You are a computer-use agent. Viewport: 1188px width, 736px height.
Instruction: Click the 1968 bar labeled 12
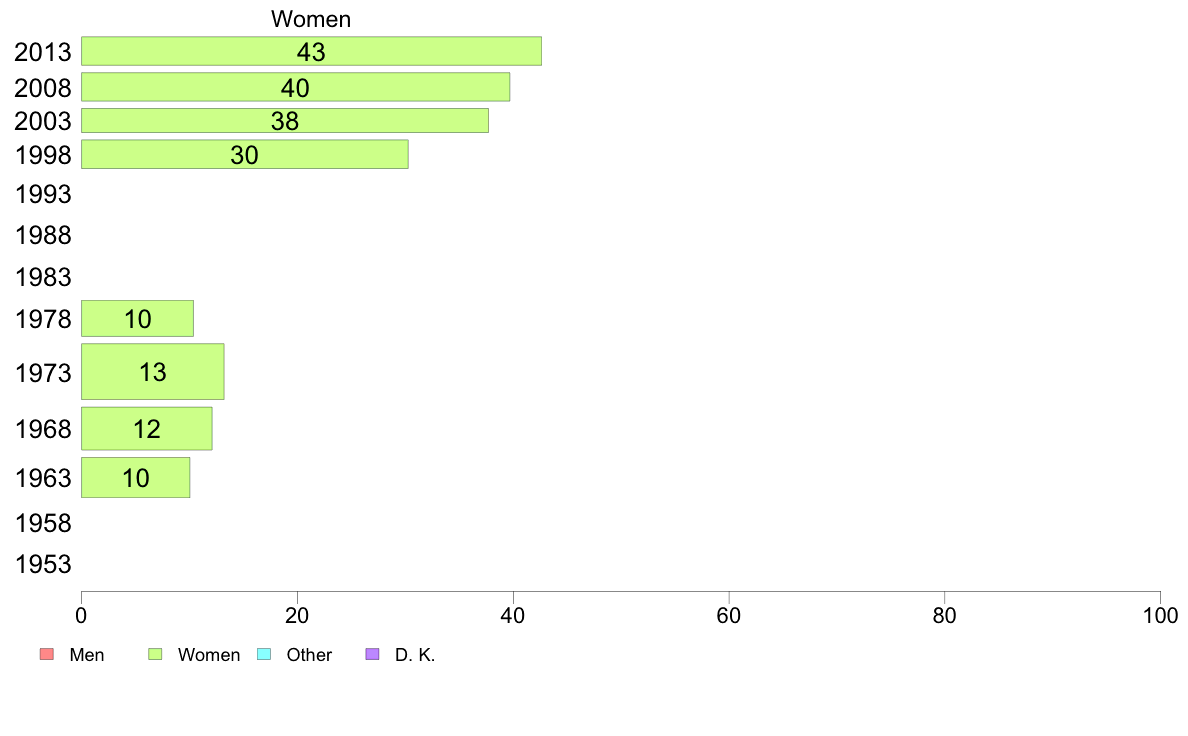click(146, 429)
